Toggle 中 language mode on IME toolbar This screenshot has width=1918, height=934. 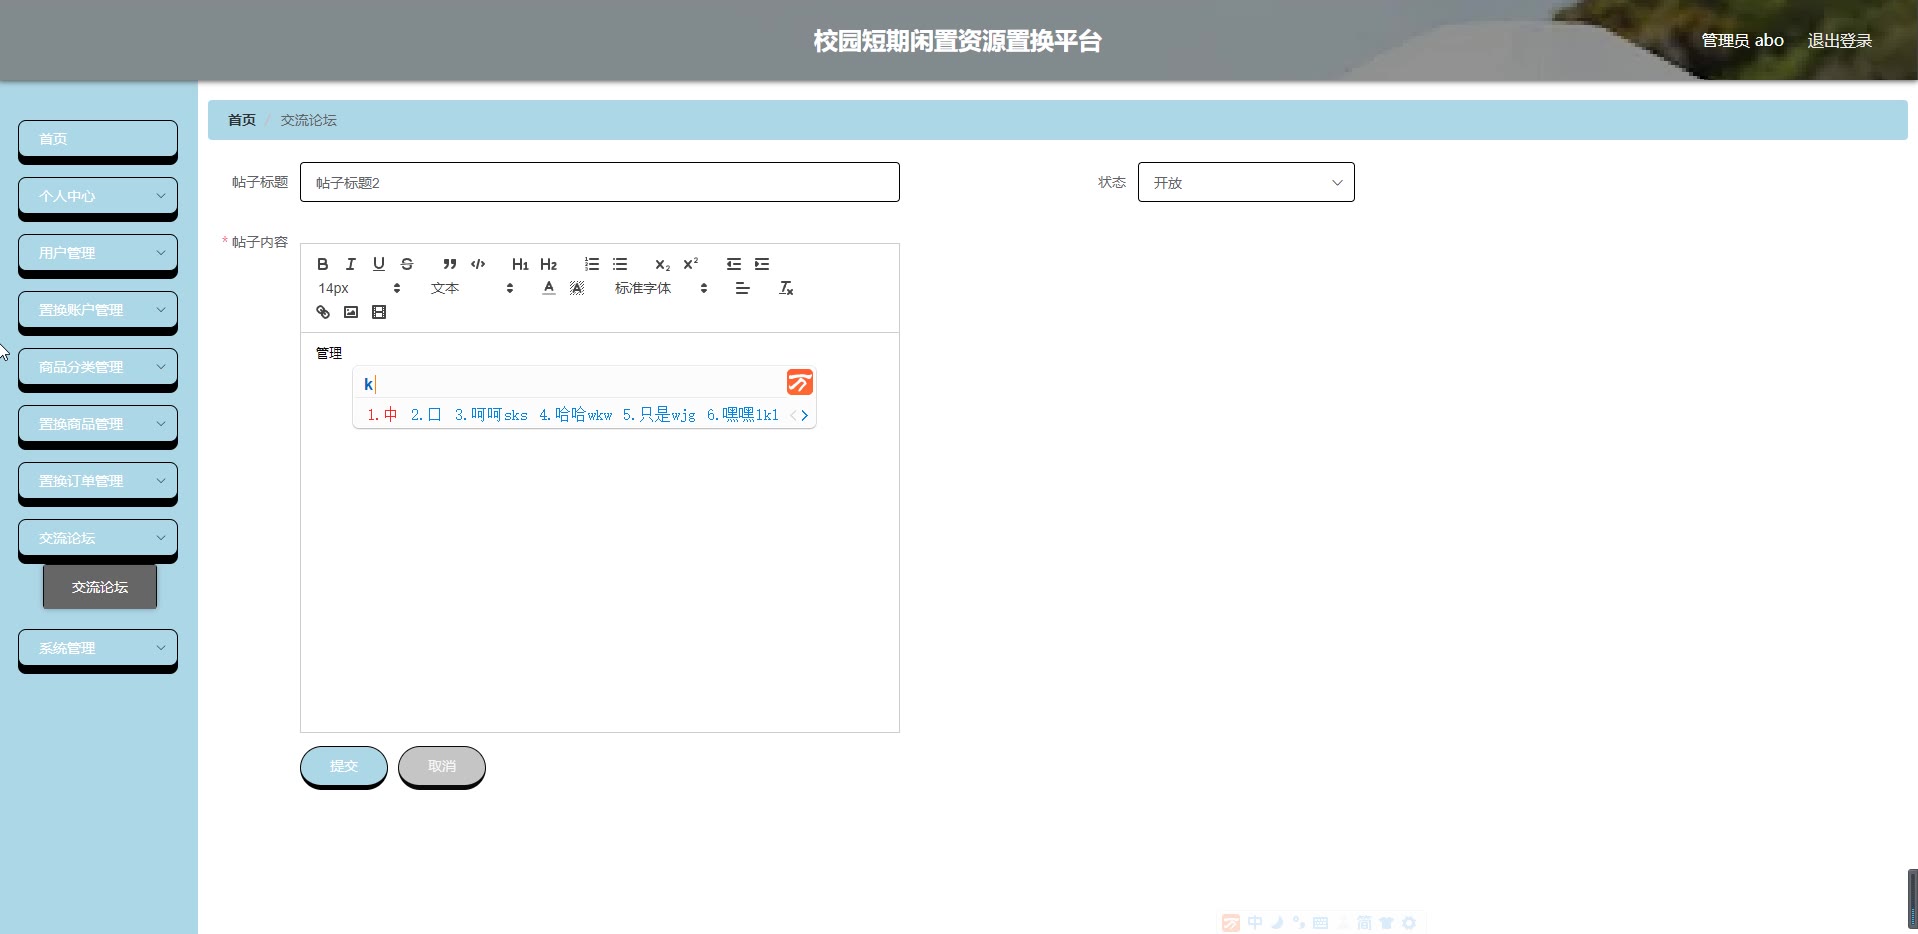coord(1255,922)
